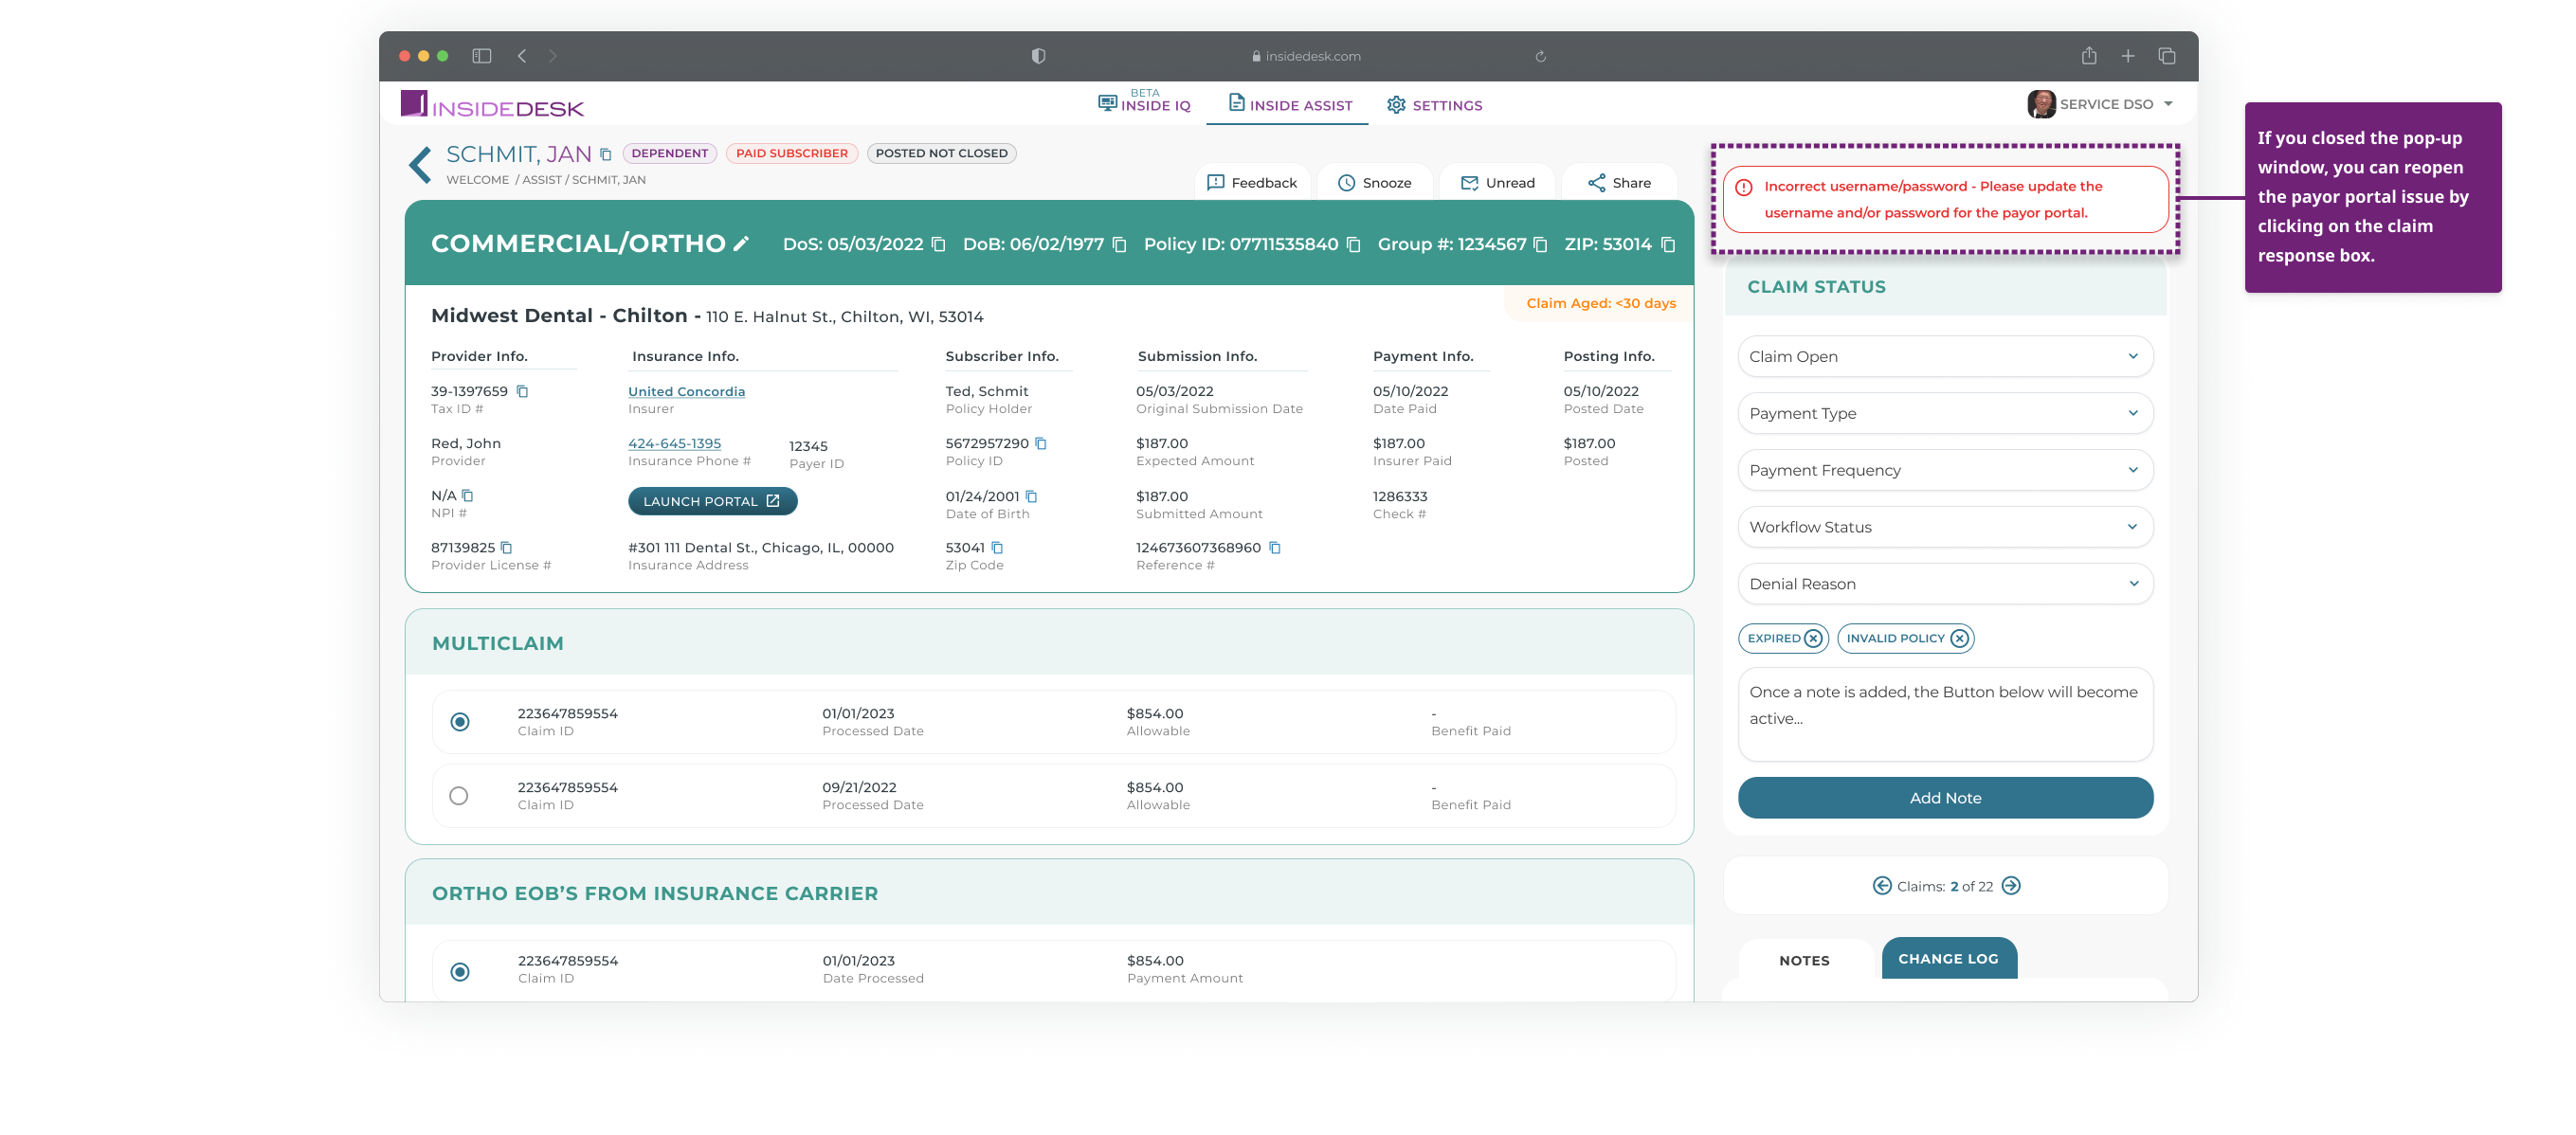Open the Claim Open dropdown
The height and width of the screenshot is (1135, 2576).
1944,356
